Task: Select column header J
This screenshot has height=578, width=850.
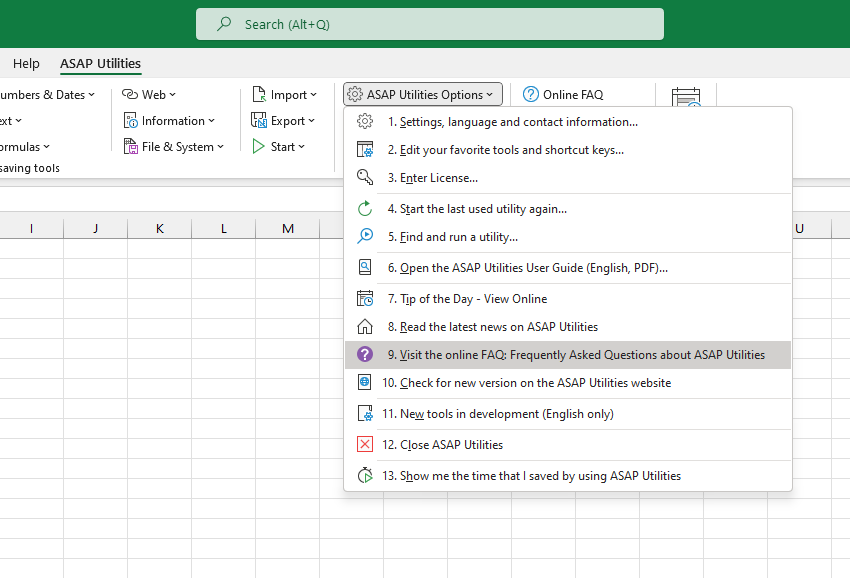Action: click(x=95, y=228)
